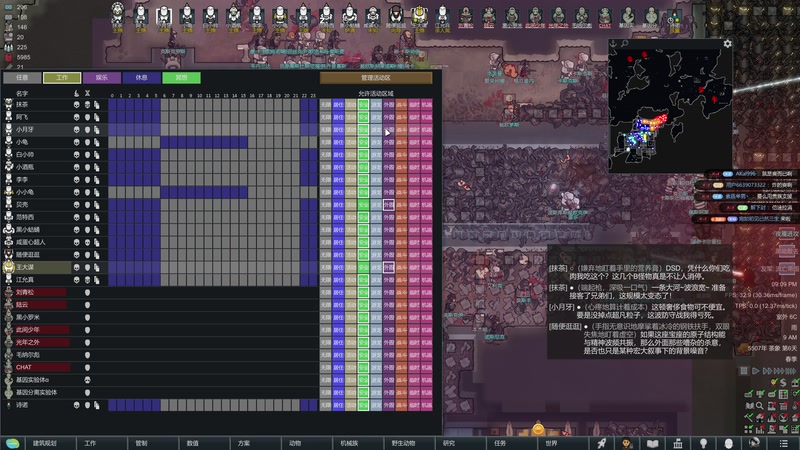This screenshot has width=800, height=450.
Task: Paint hour 0 cell for 小小龟
Action: pos(113,192)
